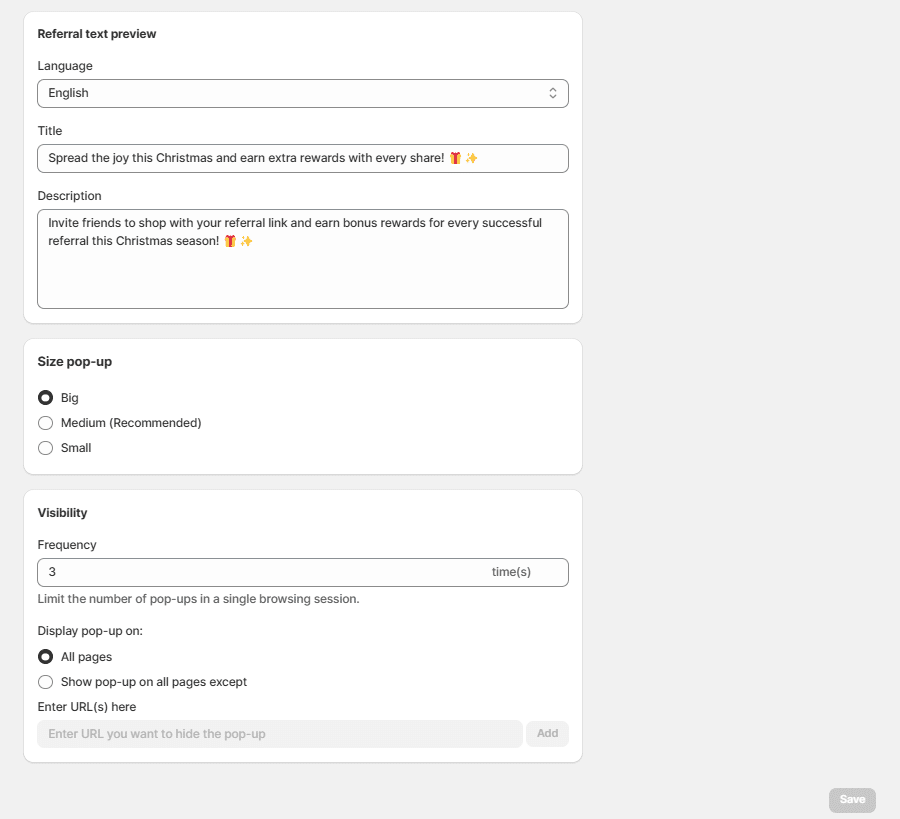Click the Enter URL input box
The image size is (900, 819).
[x=280, y=734]
